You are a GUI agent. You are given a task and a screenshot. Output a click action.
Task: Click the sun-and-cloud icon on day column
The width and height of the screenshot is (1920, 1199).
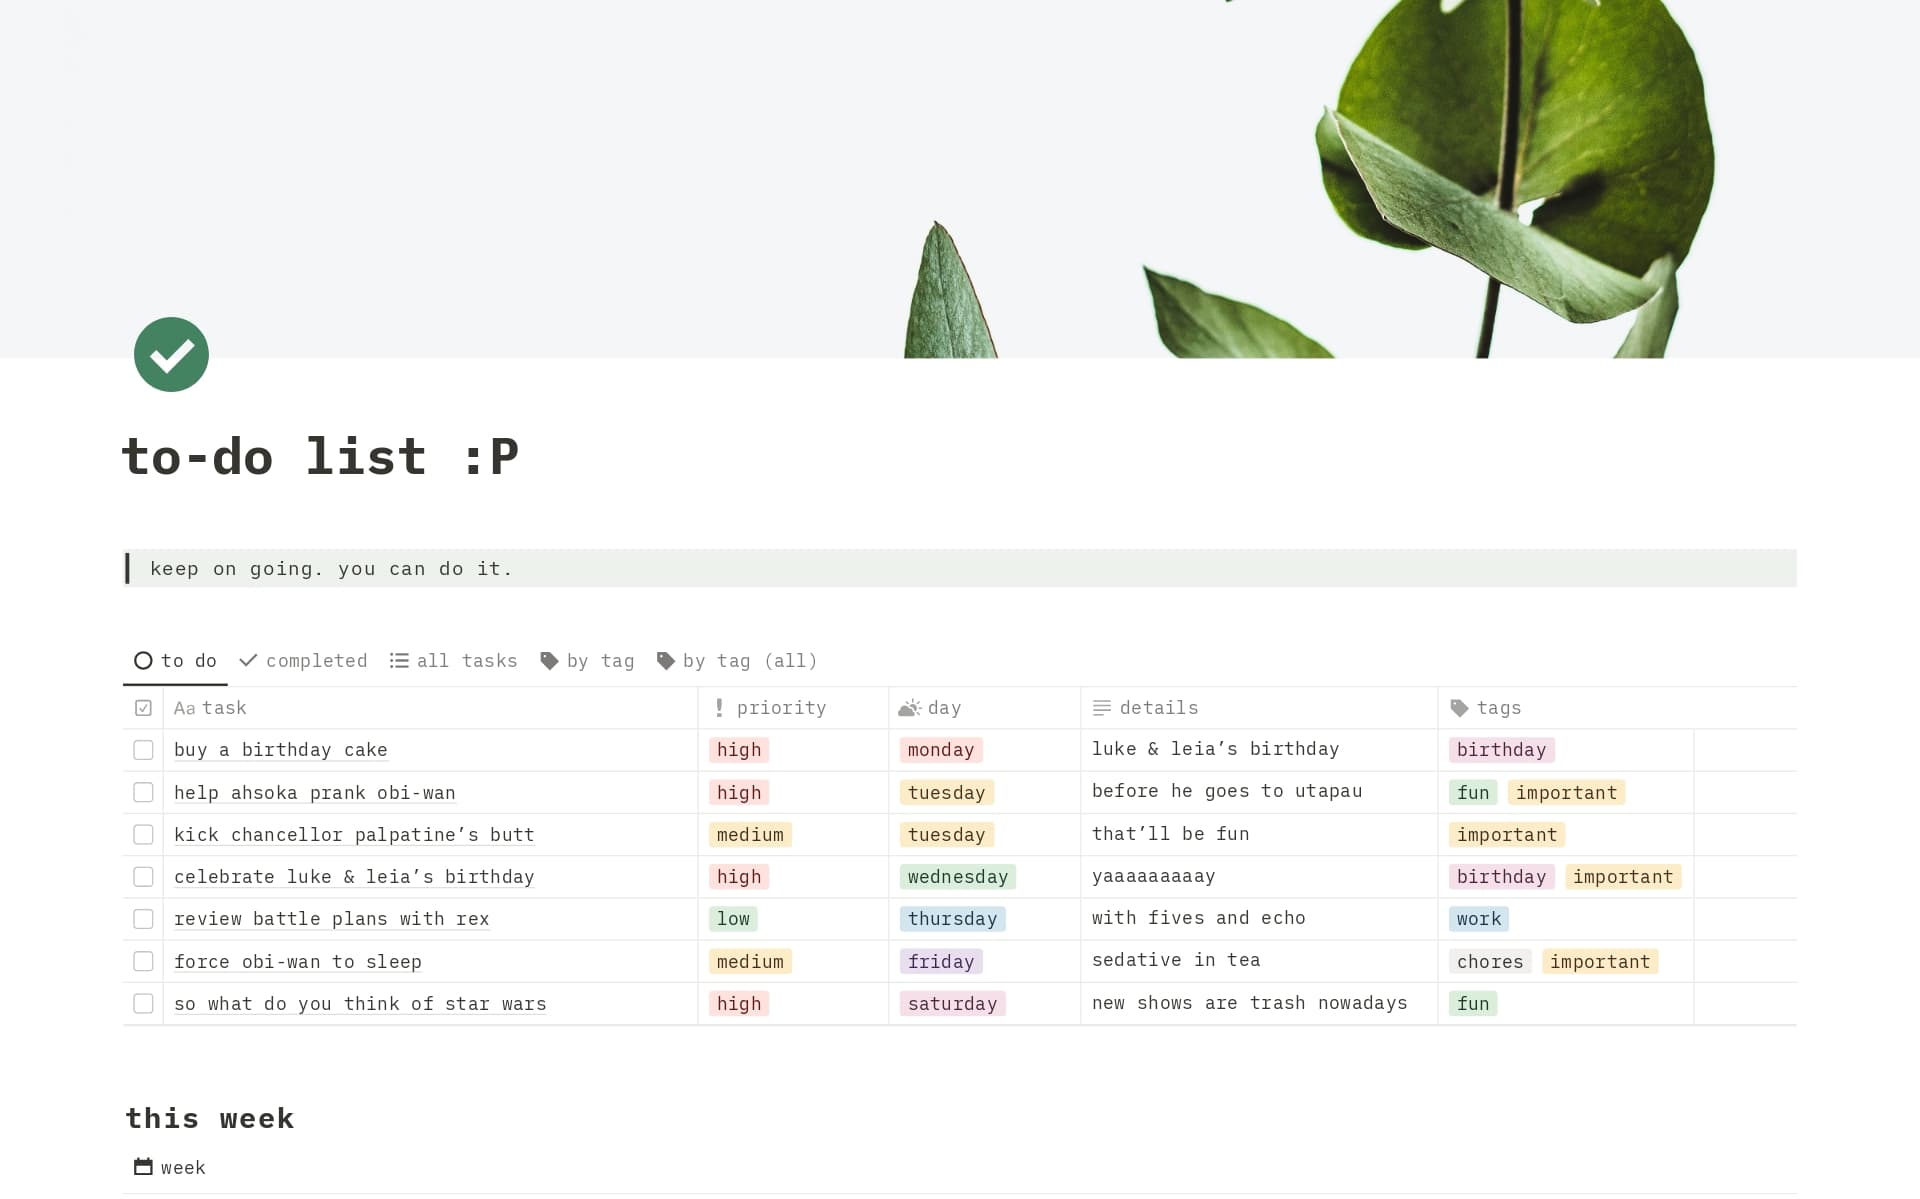(x=909, y=707)
